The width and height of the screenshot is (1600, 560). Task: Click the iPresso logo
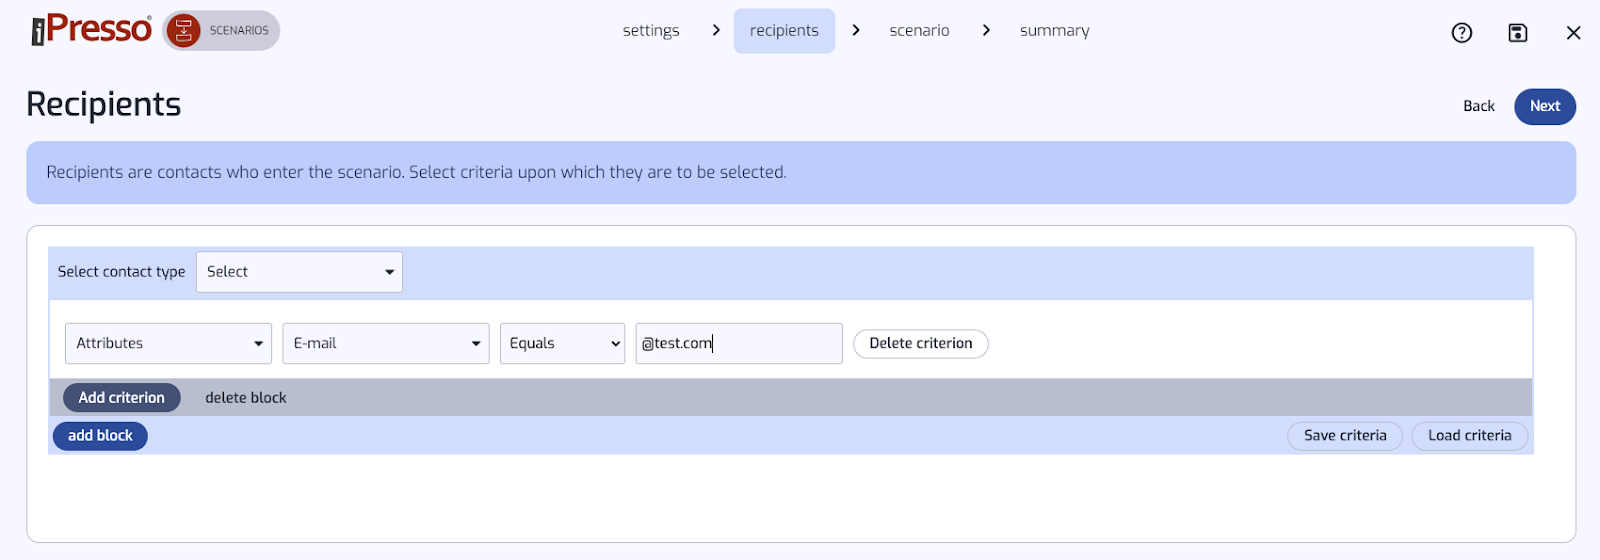pos(91,30)
